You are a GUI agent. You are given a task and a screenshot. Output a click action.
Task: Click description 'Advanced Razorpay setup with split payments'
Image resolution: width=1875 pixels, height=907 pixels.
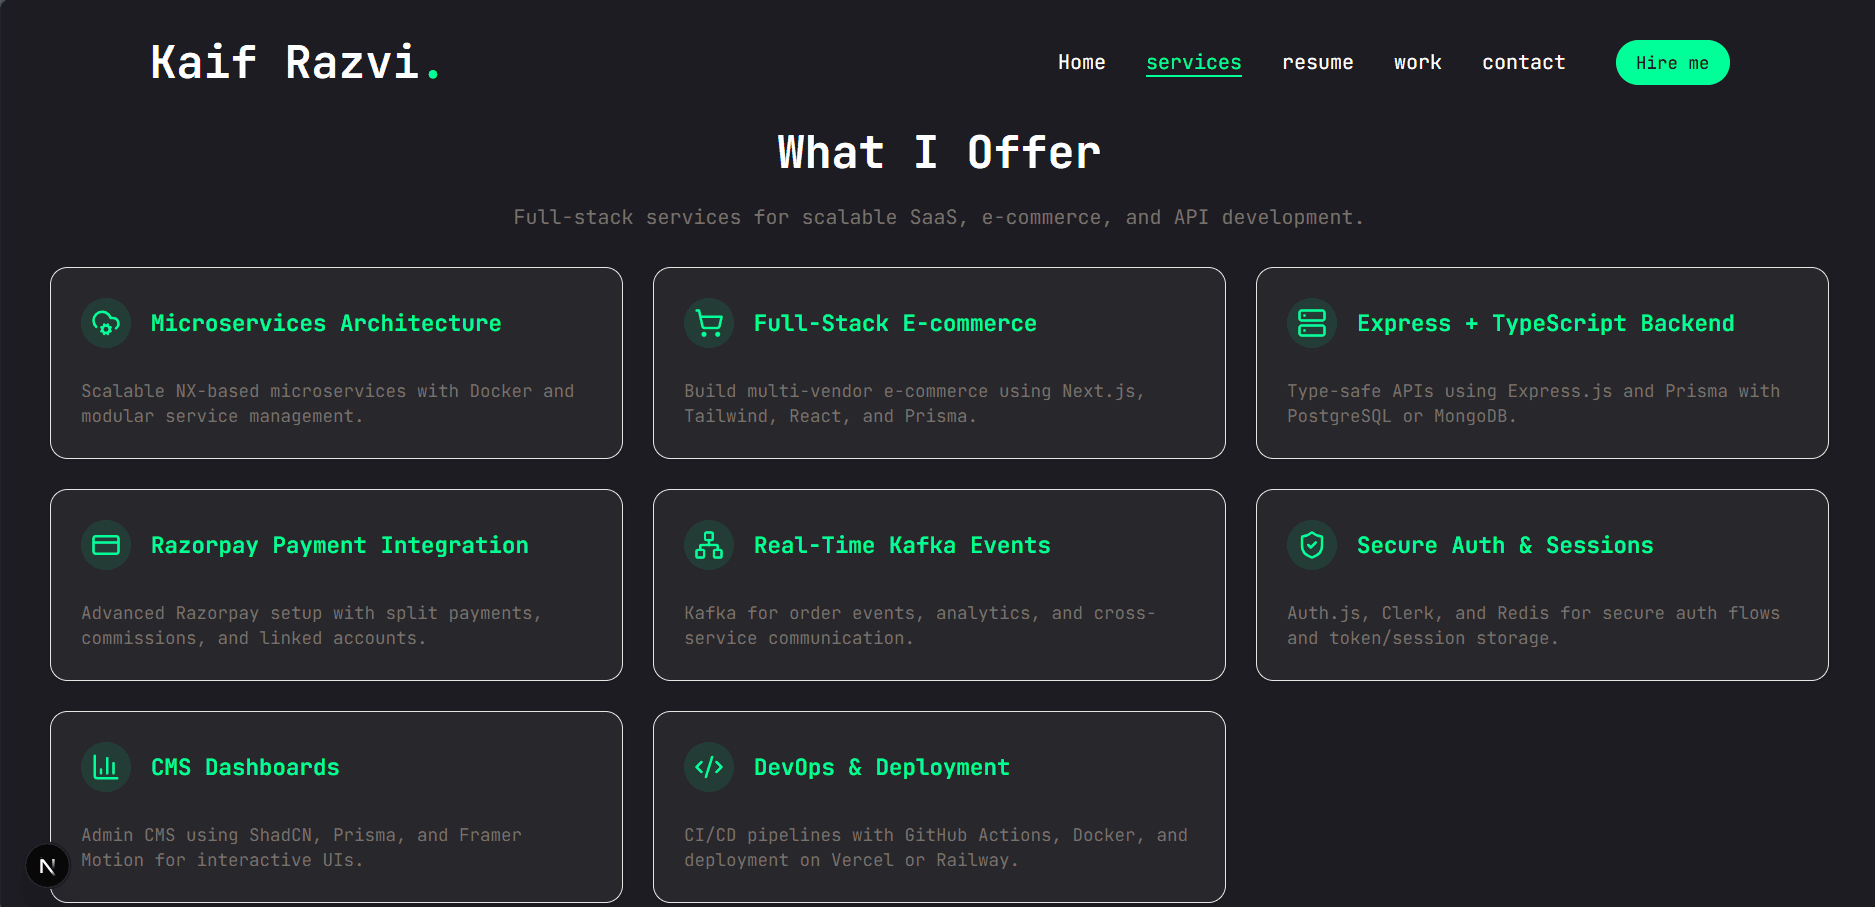click(x=311, y=625)
